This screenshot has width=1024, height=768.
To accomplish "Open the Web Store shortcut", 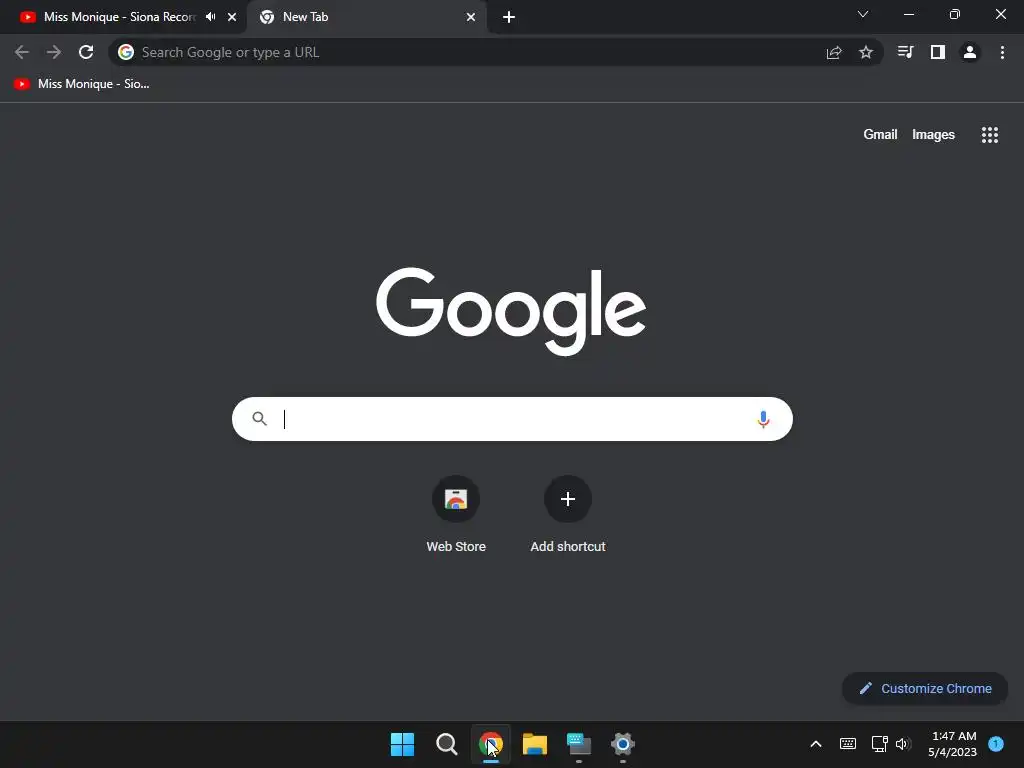I will [x=456, y=515].
